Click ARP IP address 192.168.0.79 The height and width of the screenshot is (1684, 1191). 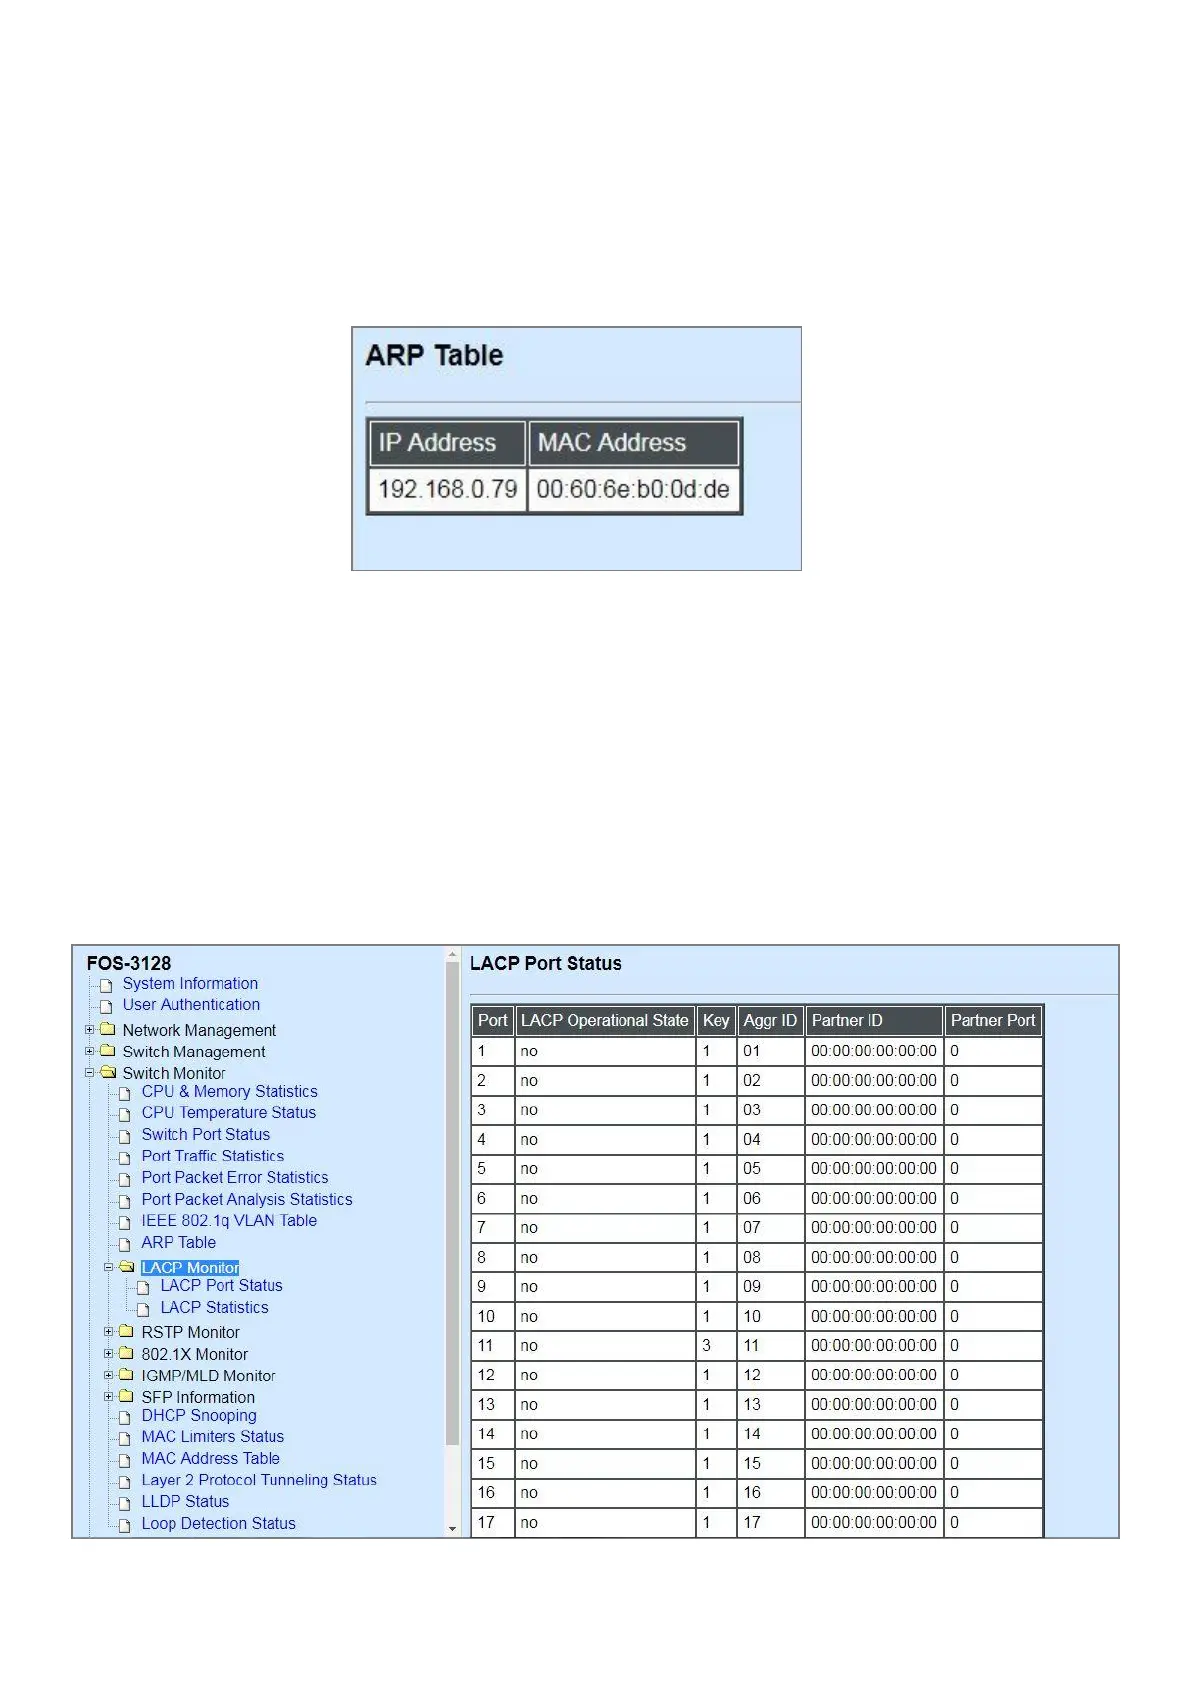[x=447, y=489]
